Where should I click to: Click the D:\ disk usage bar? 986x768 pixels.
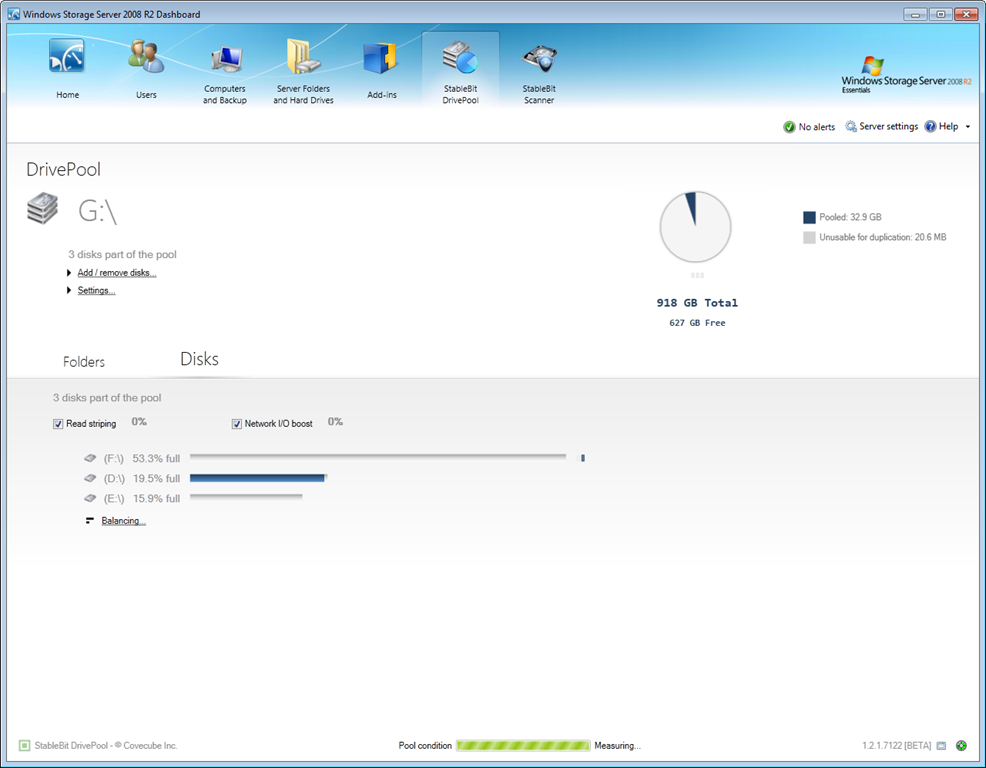pos(258,478)
